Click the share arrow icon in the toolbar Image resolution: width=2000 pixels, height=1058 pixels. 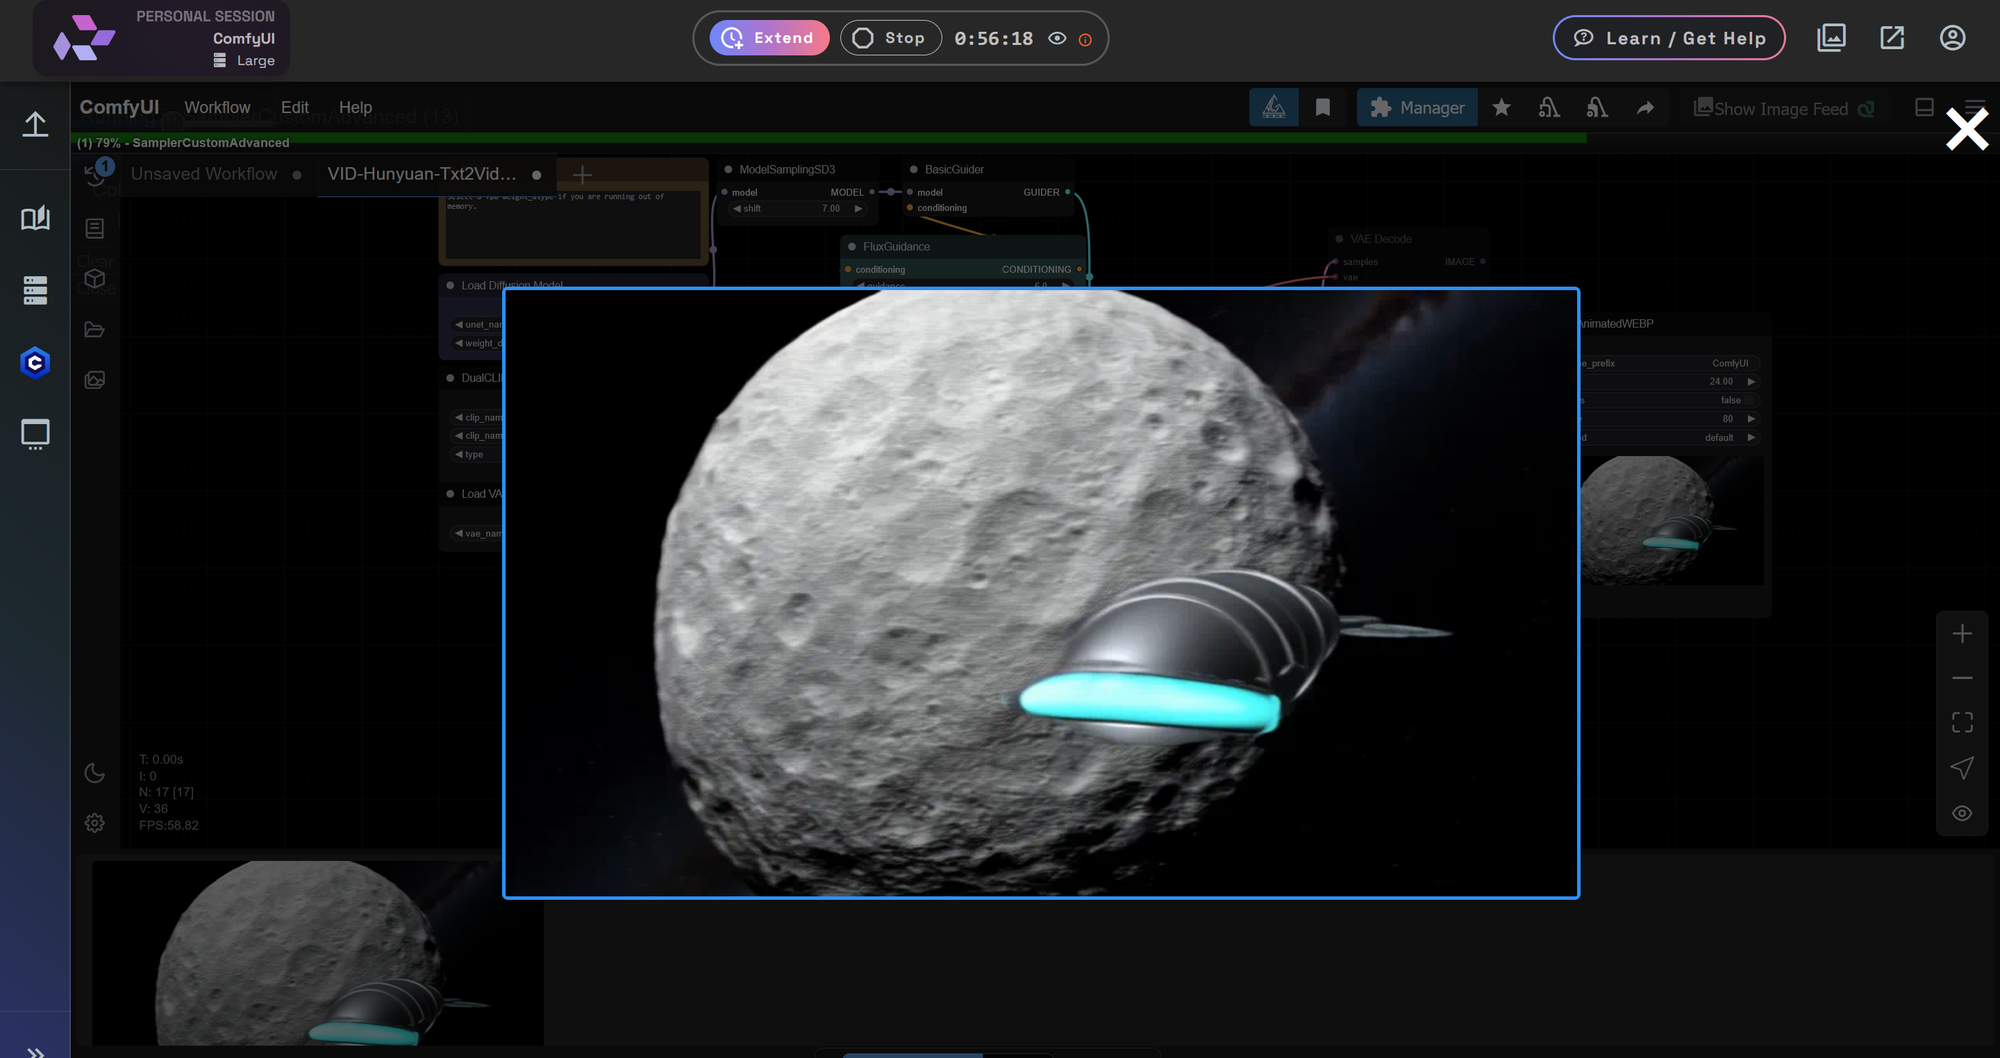coord(1645,107)
